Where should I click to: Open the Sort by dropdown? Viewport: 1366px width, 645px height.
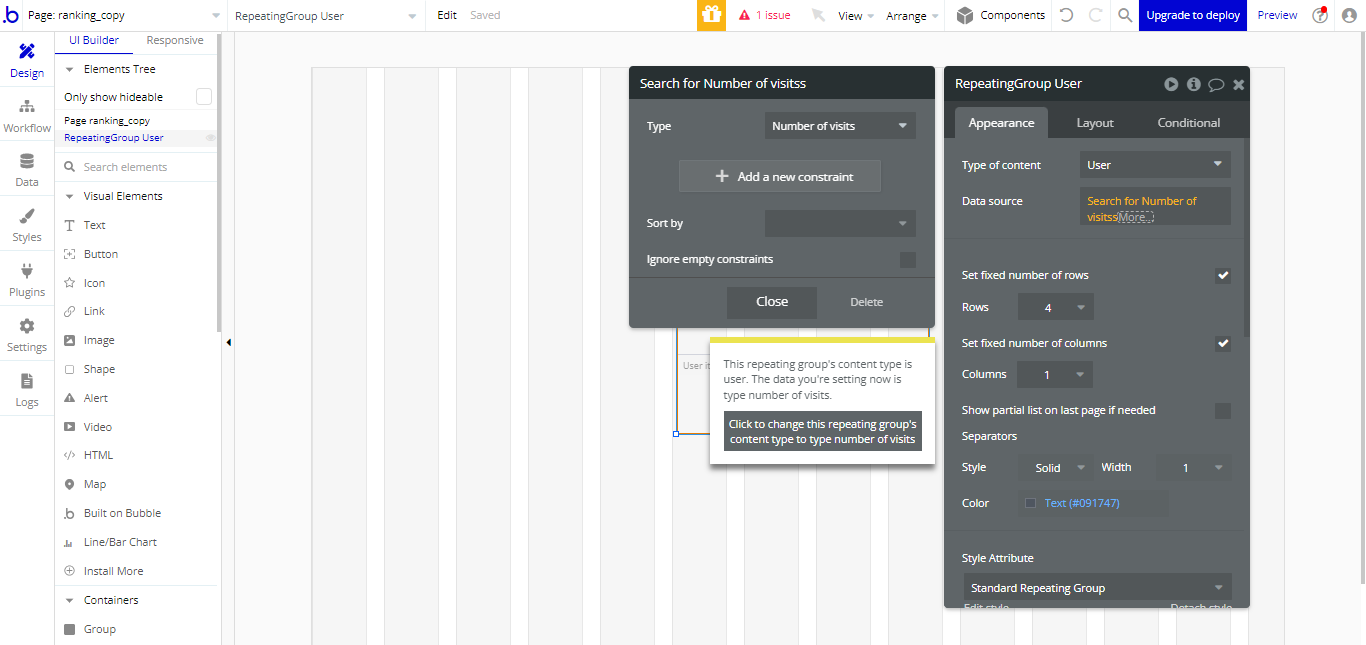pos(840,223)
